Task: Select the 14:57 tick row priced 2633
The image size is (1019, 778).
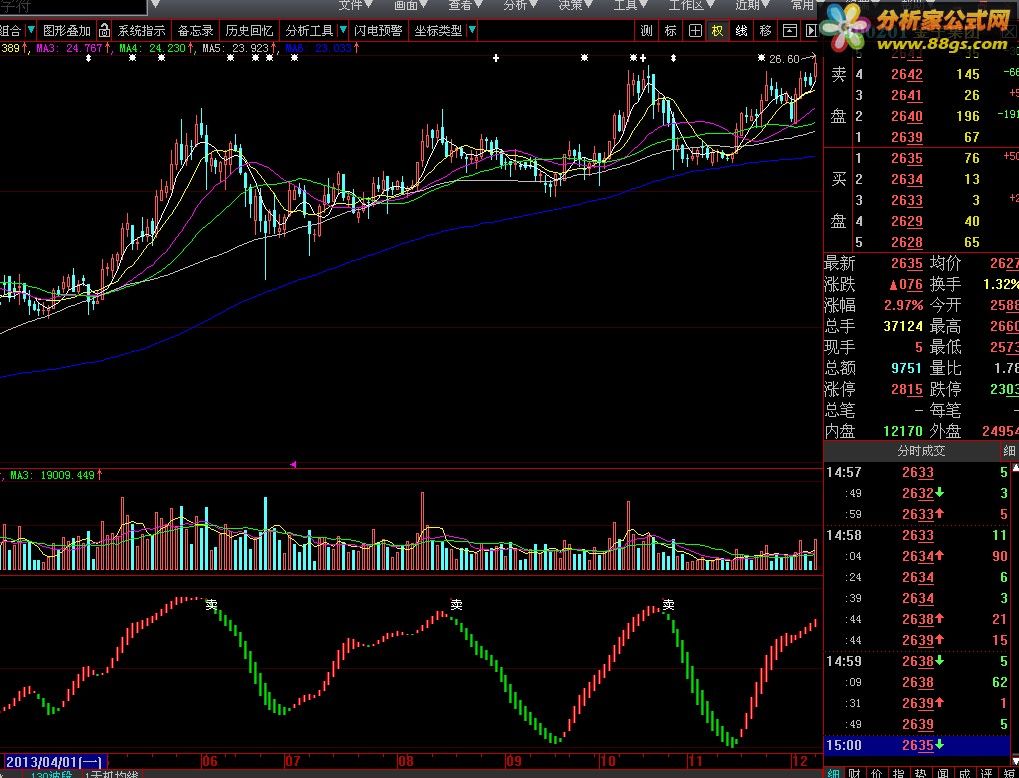Action: pos(916,473)
